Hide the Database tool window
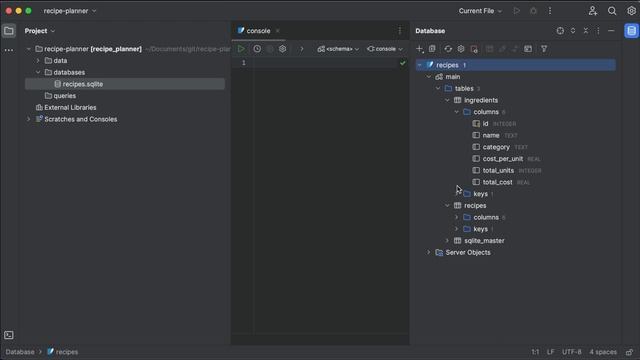The image size is (640, 360). click(x=611, y=31)
